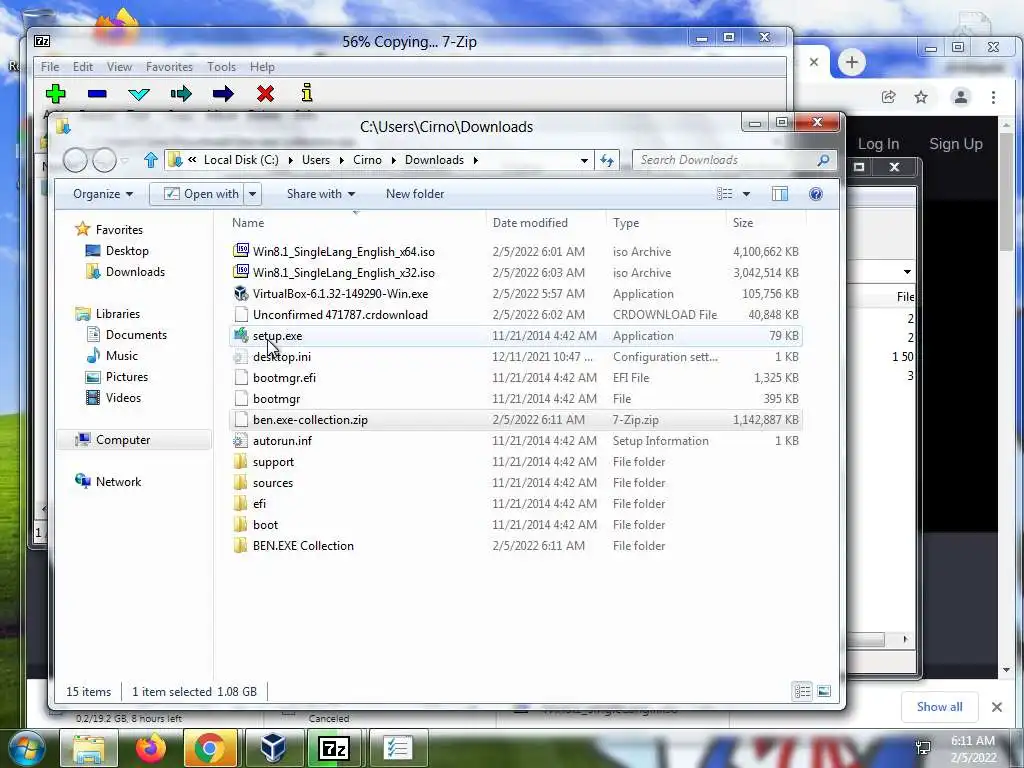The width and height of the screenshot is (1024, 768).
Task: Open the 7-Zip Tools menu
Action: 221,67
